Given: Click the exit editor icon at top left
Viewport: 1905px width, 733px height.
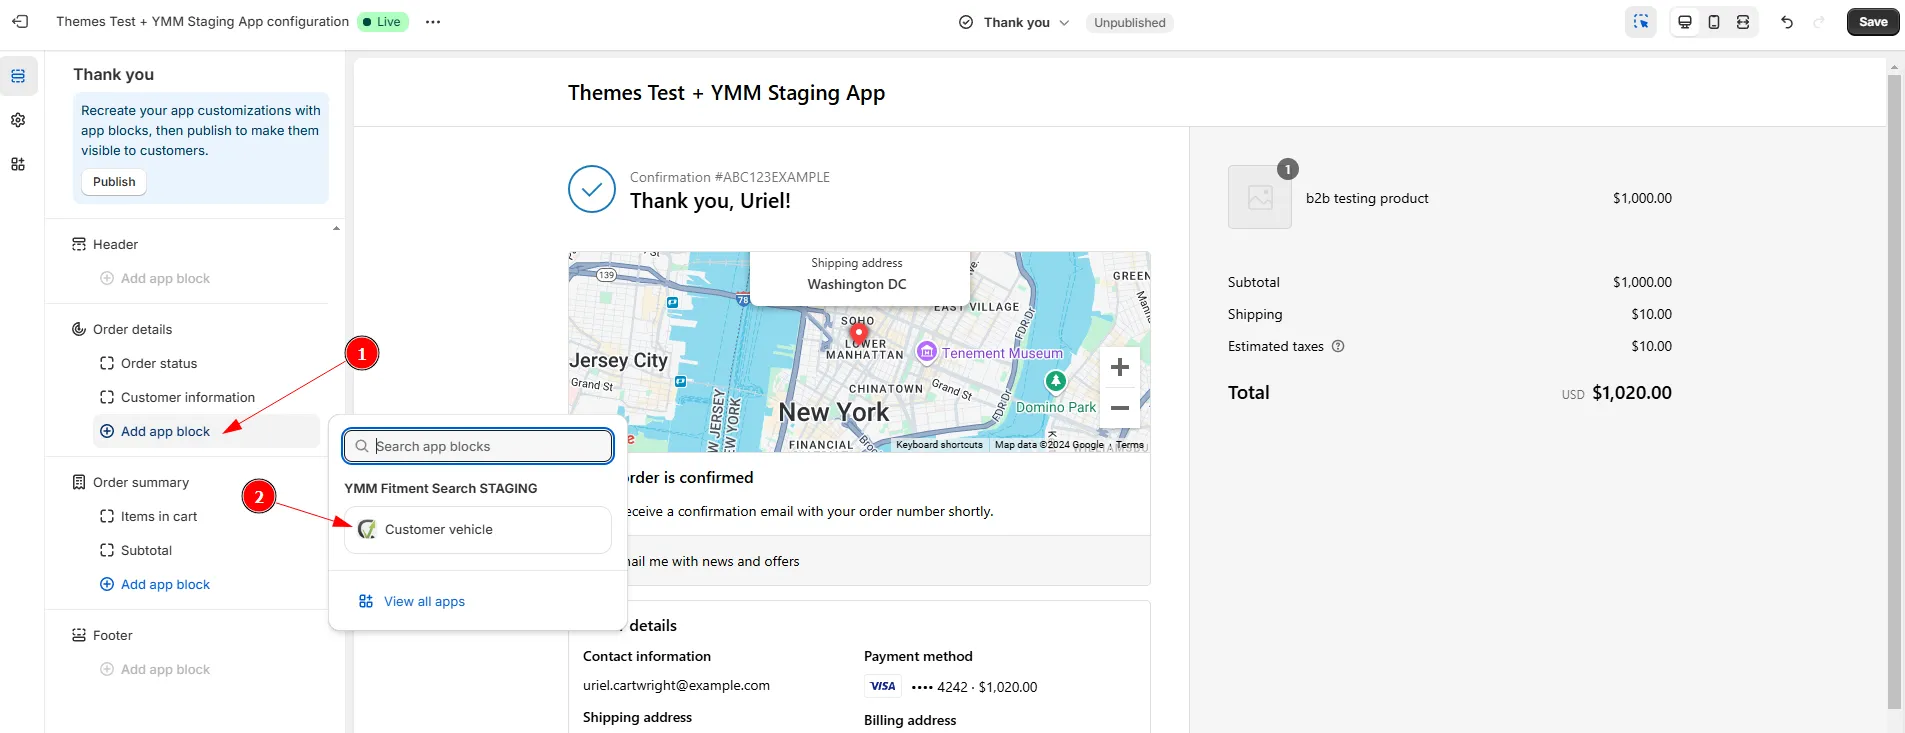Looking at the screenshot, I should click(20, 21).
